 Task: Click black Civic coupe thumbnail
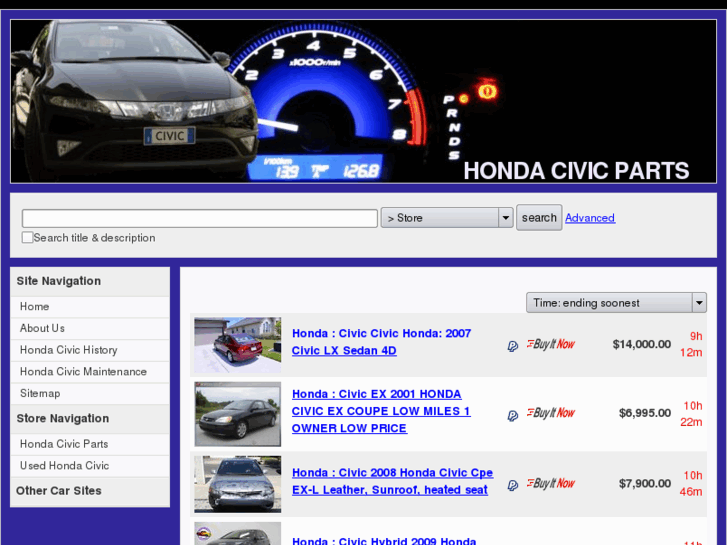click(x=237, y=414)
